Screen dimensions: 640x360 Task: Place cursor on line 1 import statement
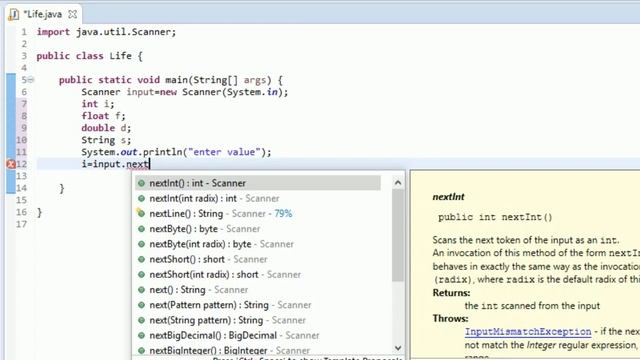[106, 32]
